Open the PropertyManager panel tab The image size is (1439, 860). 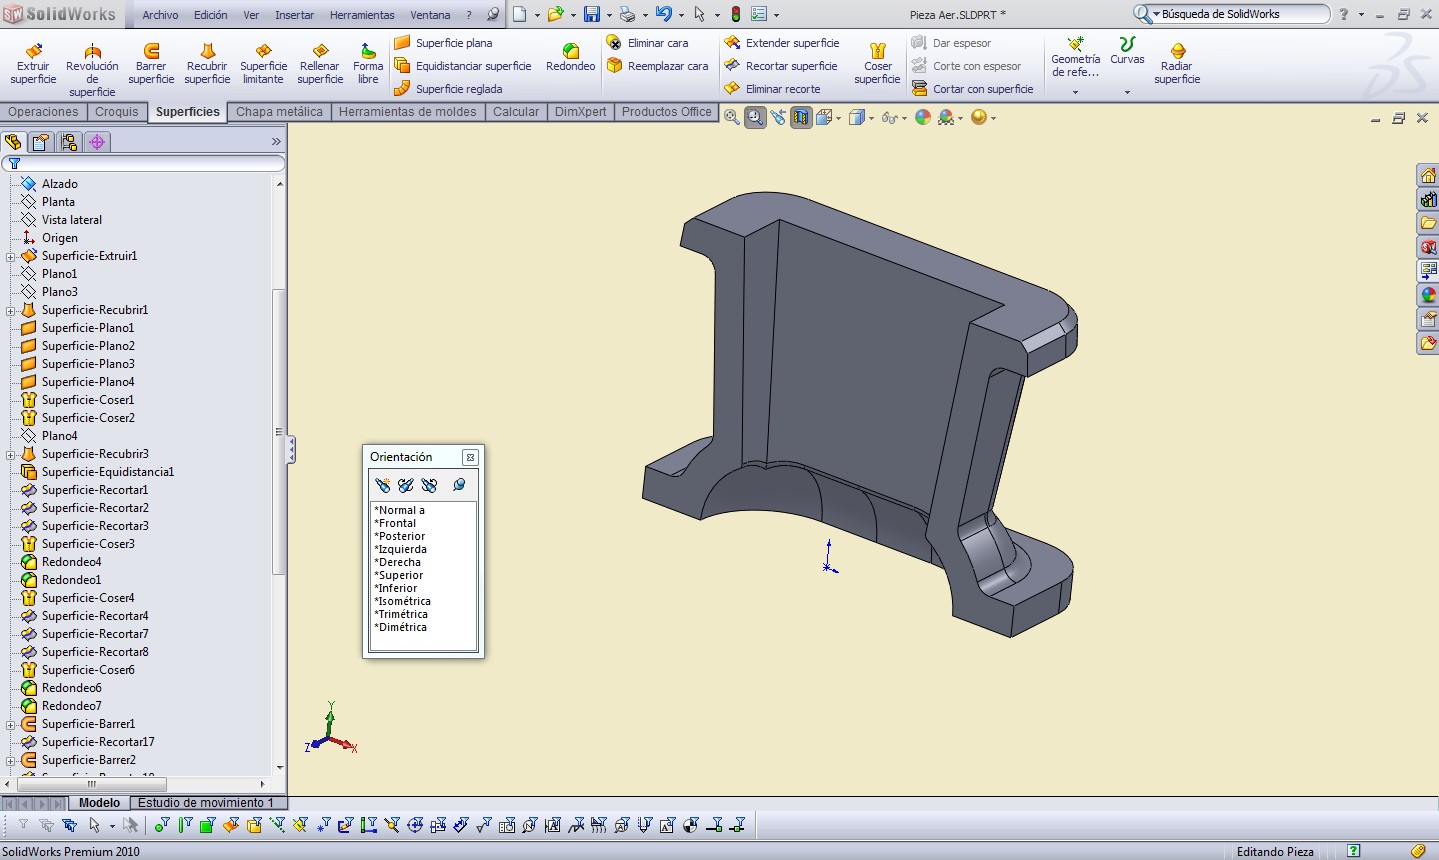pyautogui.click(x=41, y=142)
